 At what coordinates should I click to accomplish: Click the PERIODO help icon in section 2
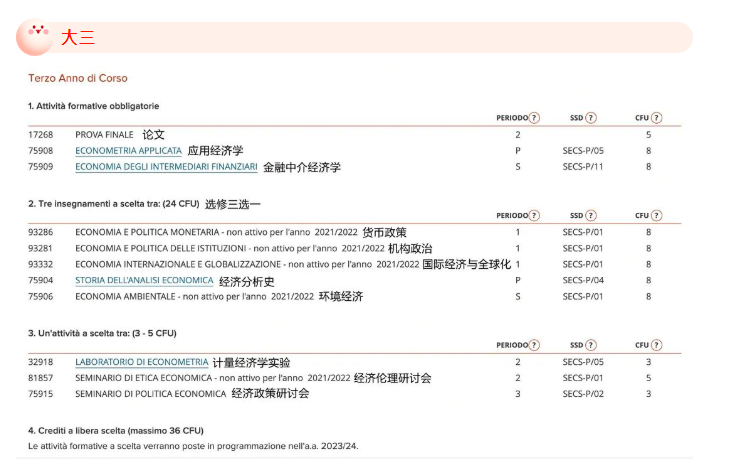point(534,215)
